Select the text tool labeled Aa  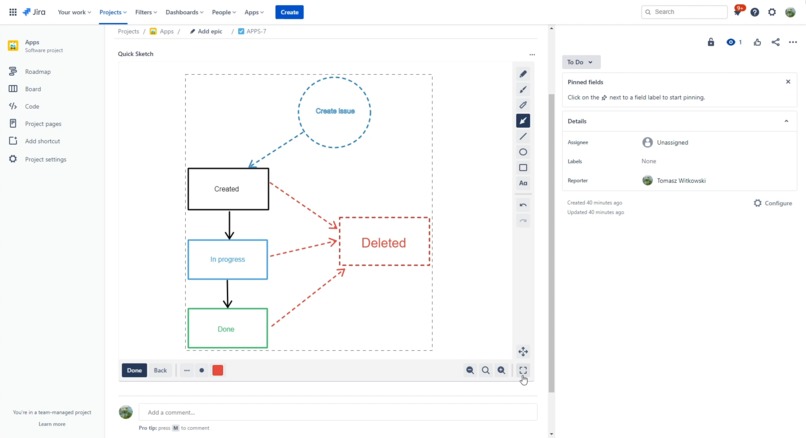tap(523, 183)
